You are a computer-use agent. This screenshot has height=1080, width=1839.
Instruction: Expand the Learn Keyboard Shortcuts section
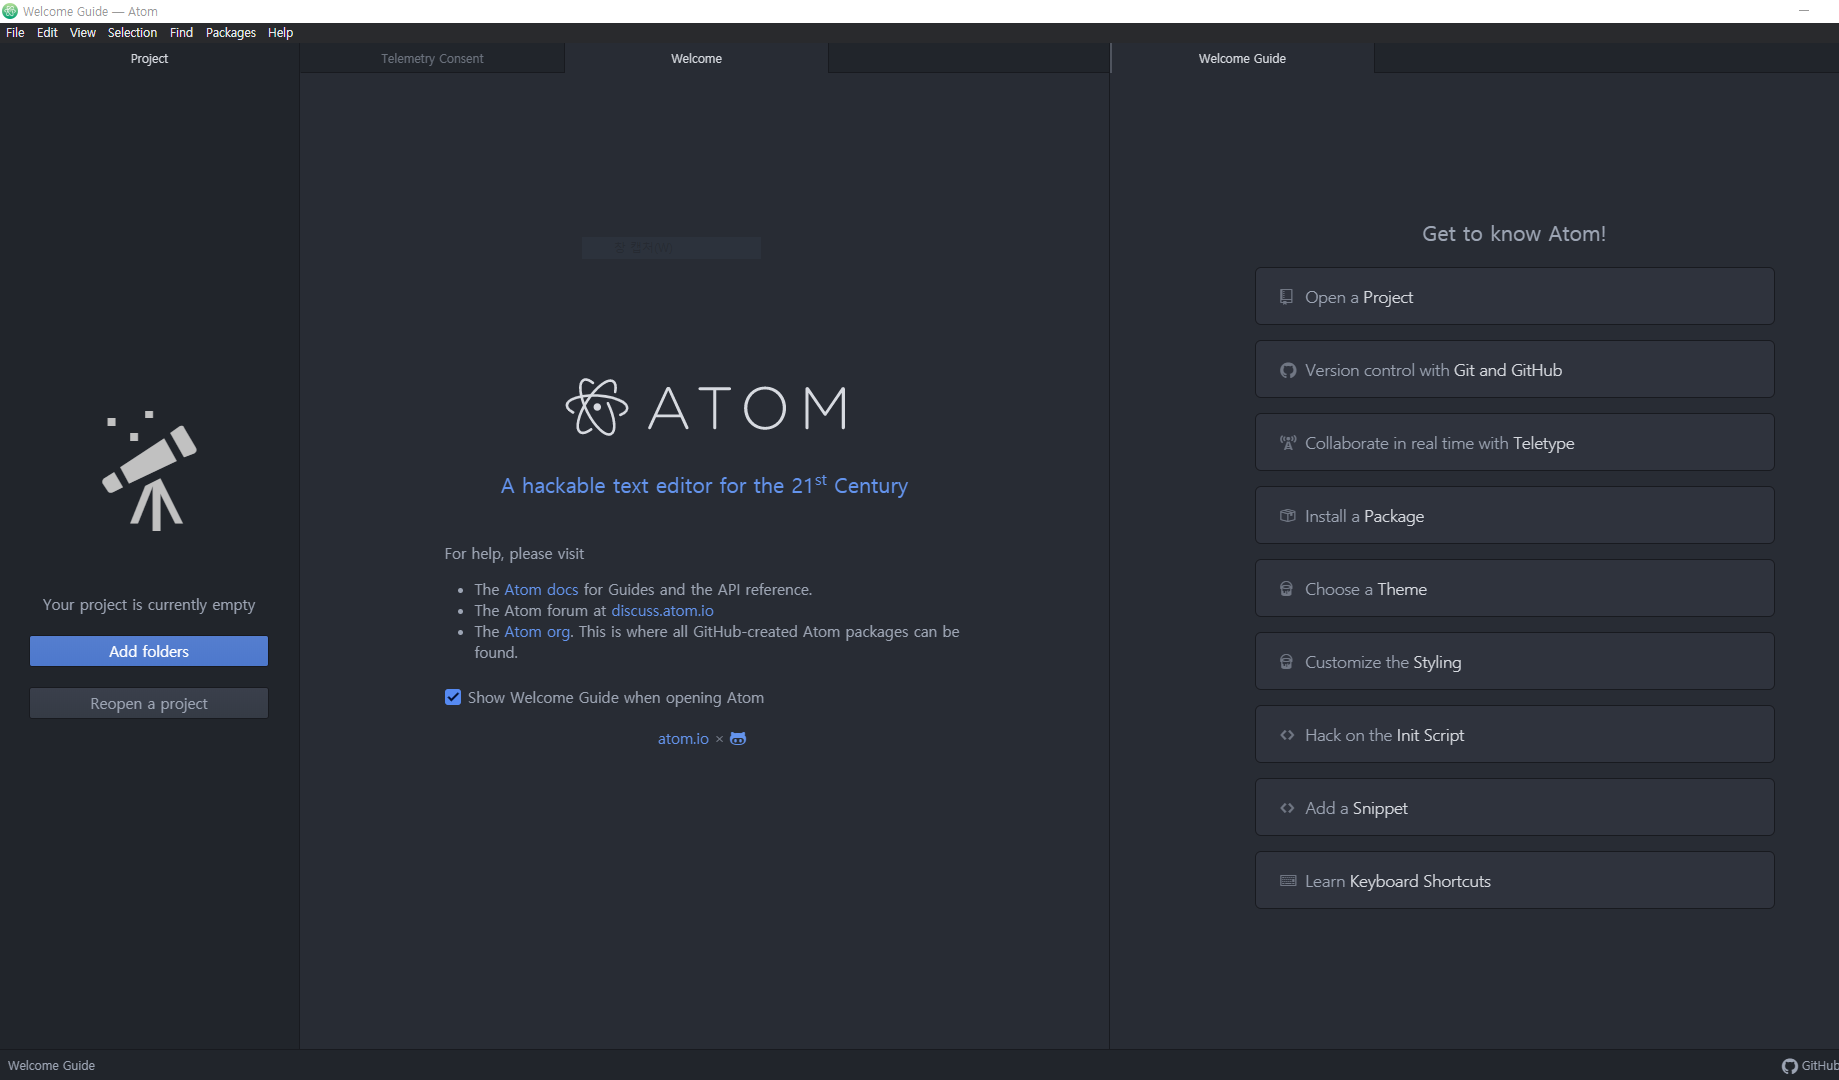click(1514, 880)
